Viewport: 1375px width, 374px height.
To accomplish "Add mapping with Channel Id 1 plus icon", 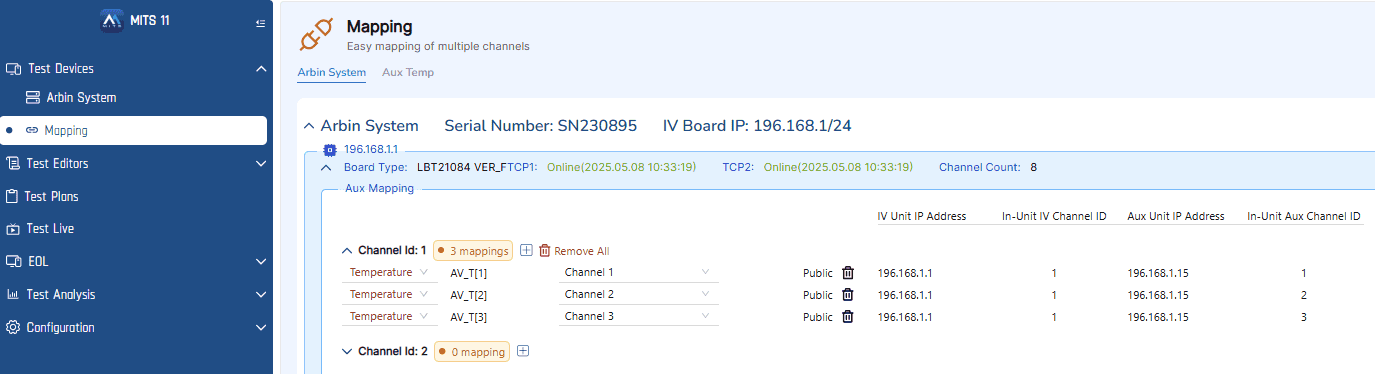I will pyautogui.click(x=526, y=250).
